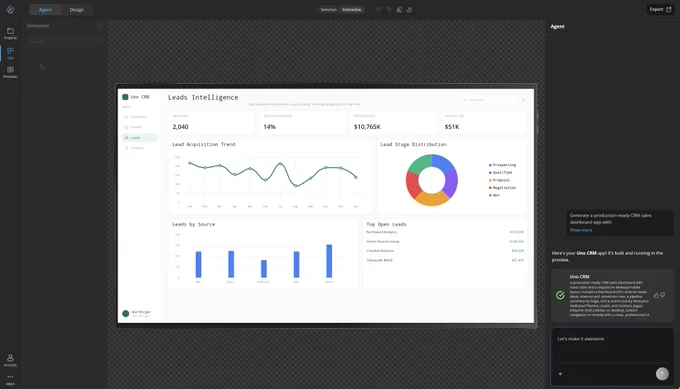The width and height of the screenshot is (680, 389).
Task: Open the App sidebar section
Action: 10,53
